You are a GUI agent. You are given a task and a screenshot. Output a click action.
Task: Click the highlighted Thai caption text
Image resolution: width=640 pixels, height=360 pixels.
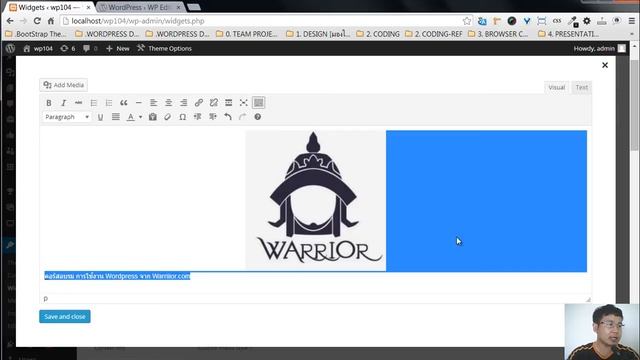pos(117,276)
